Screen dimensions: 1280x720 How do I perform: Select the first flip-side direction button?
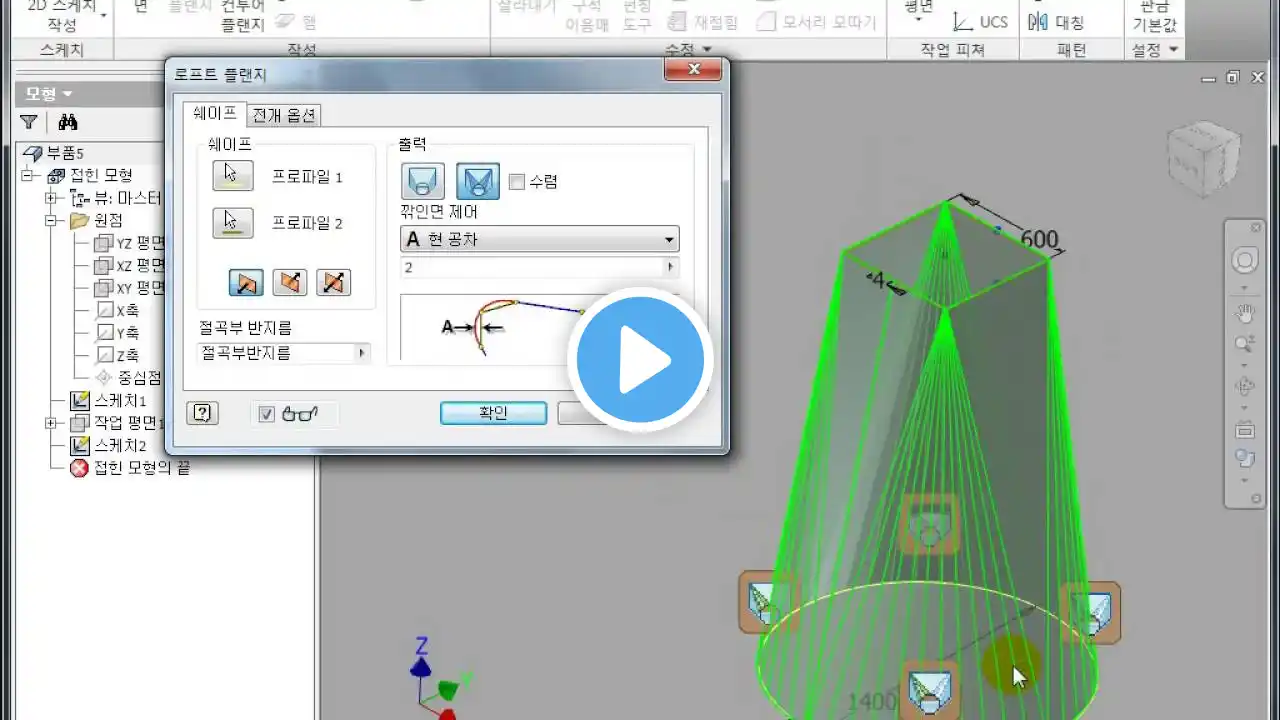point(246,283)
